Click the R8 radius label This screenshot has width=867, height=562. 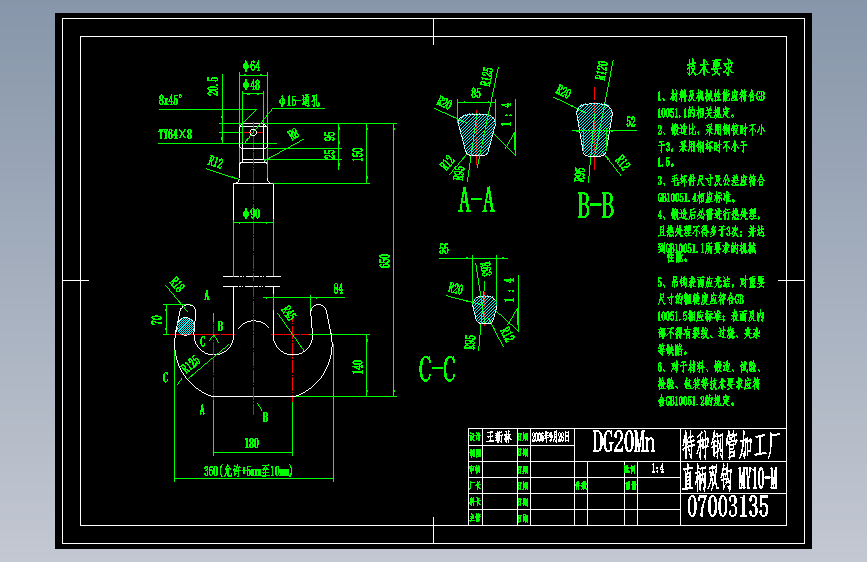[294, 134]
